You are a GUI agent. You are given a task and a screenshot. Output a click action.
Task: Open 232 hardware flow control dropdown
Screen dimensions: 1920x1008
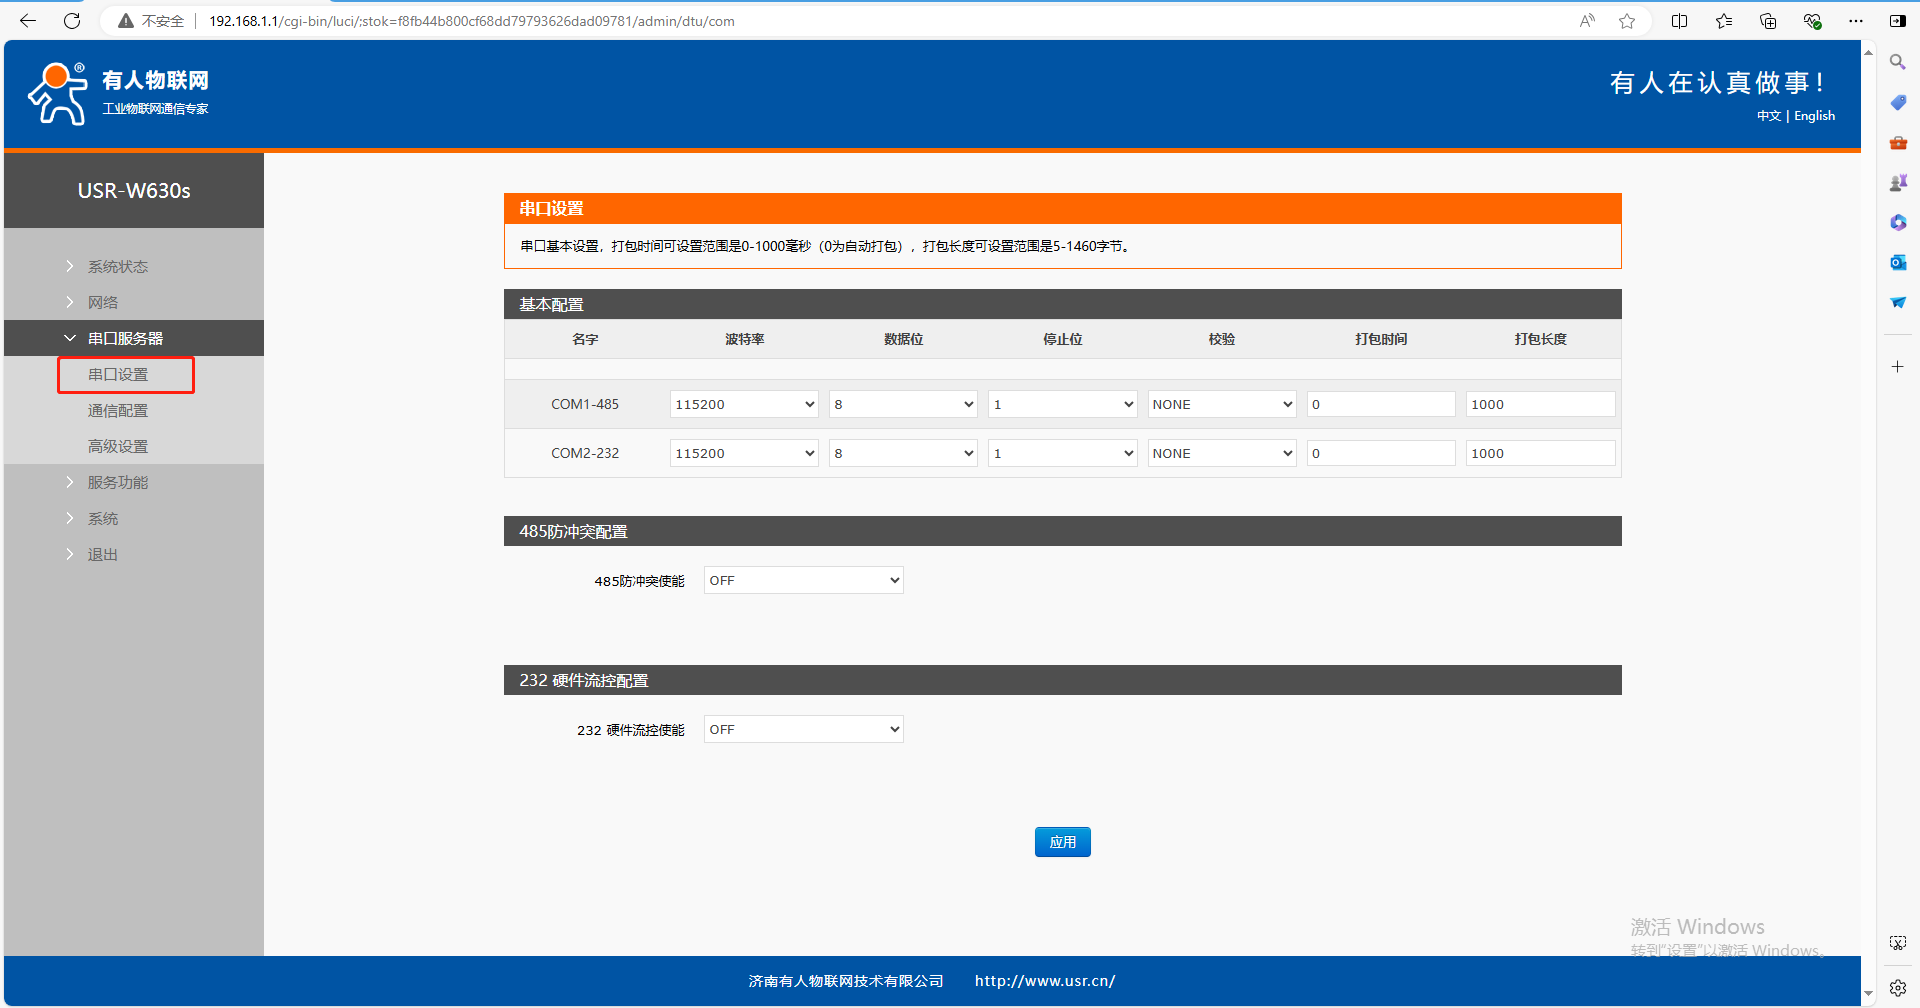click(x=803, y=730)
